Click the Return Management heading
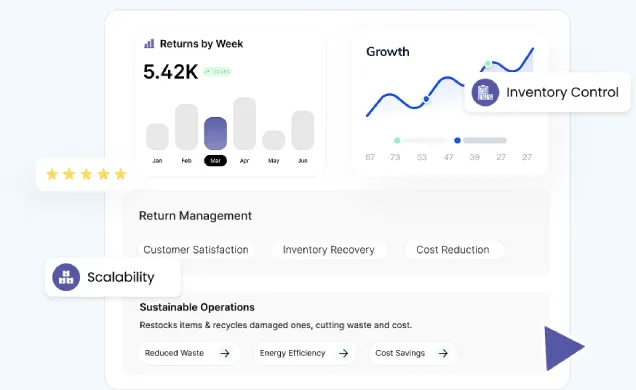The height and width of the screenshot is (390, 636). (196, 216)
